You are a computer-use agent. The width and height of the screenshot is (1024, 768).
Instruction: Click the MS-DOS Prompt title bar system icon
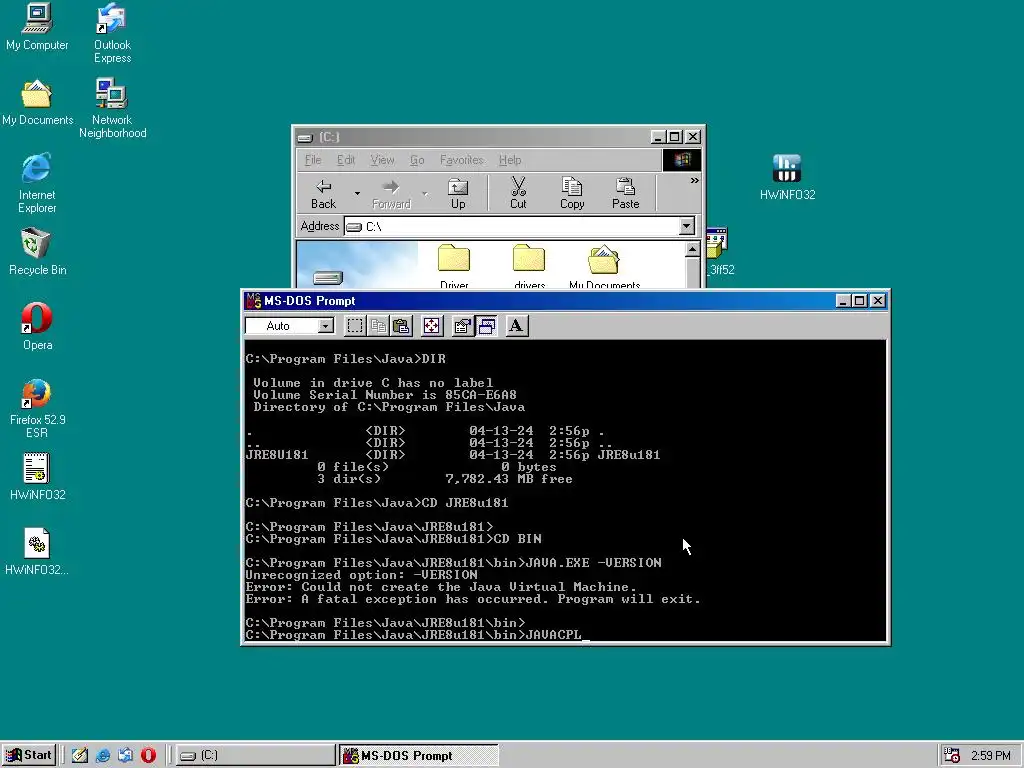(253, 300)
